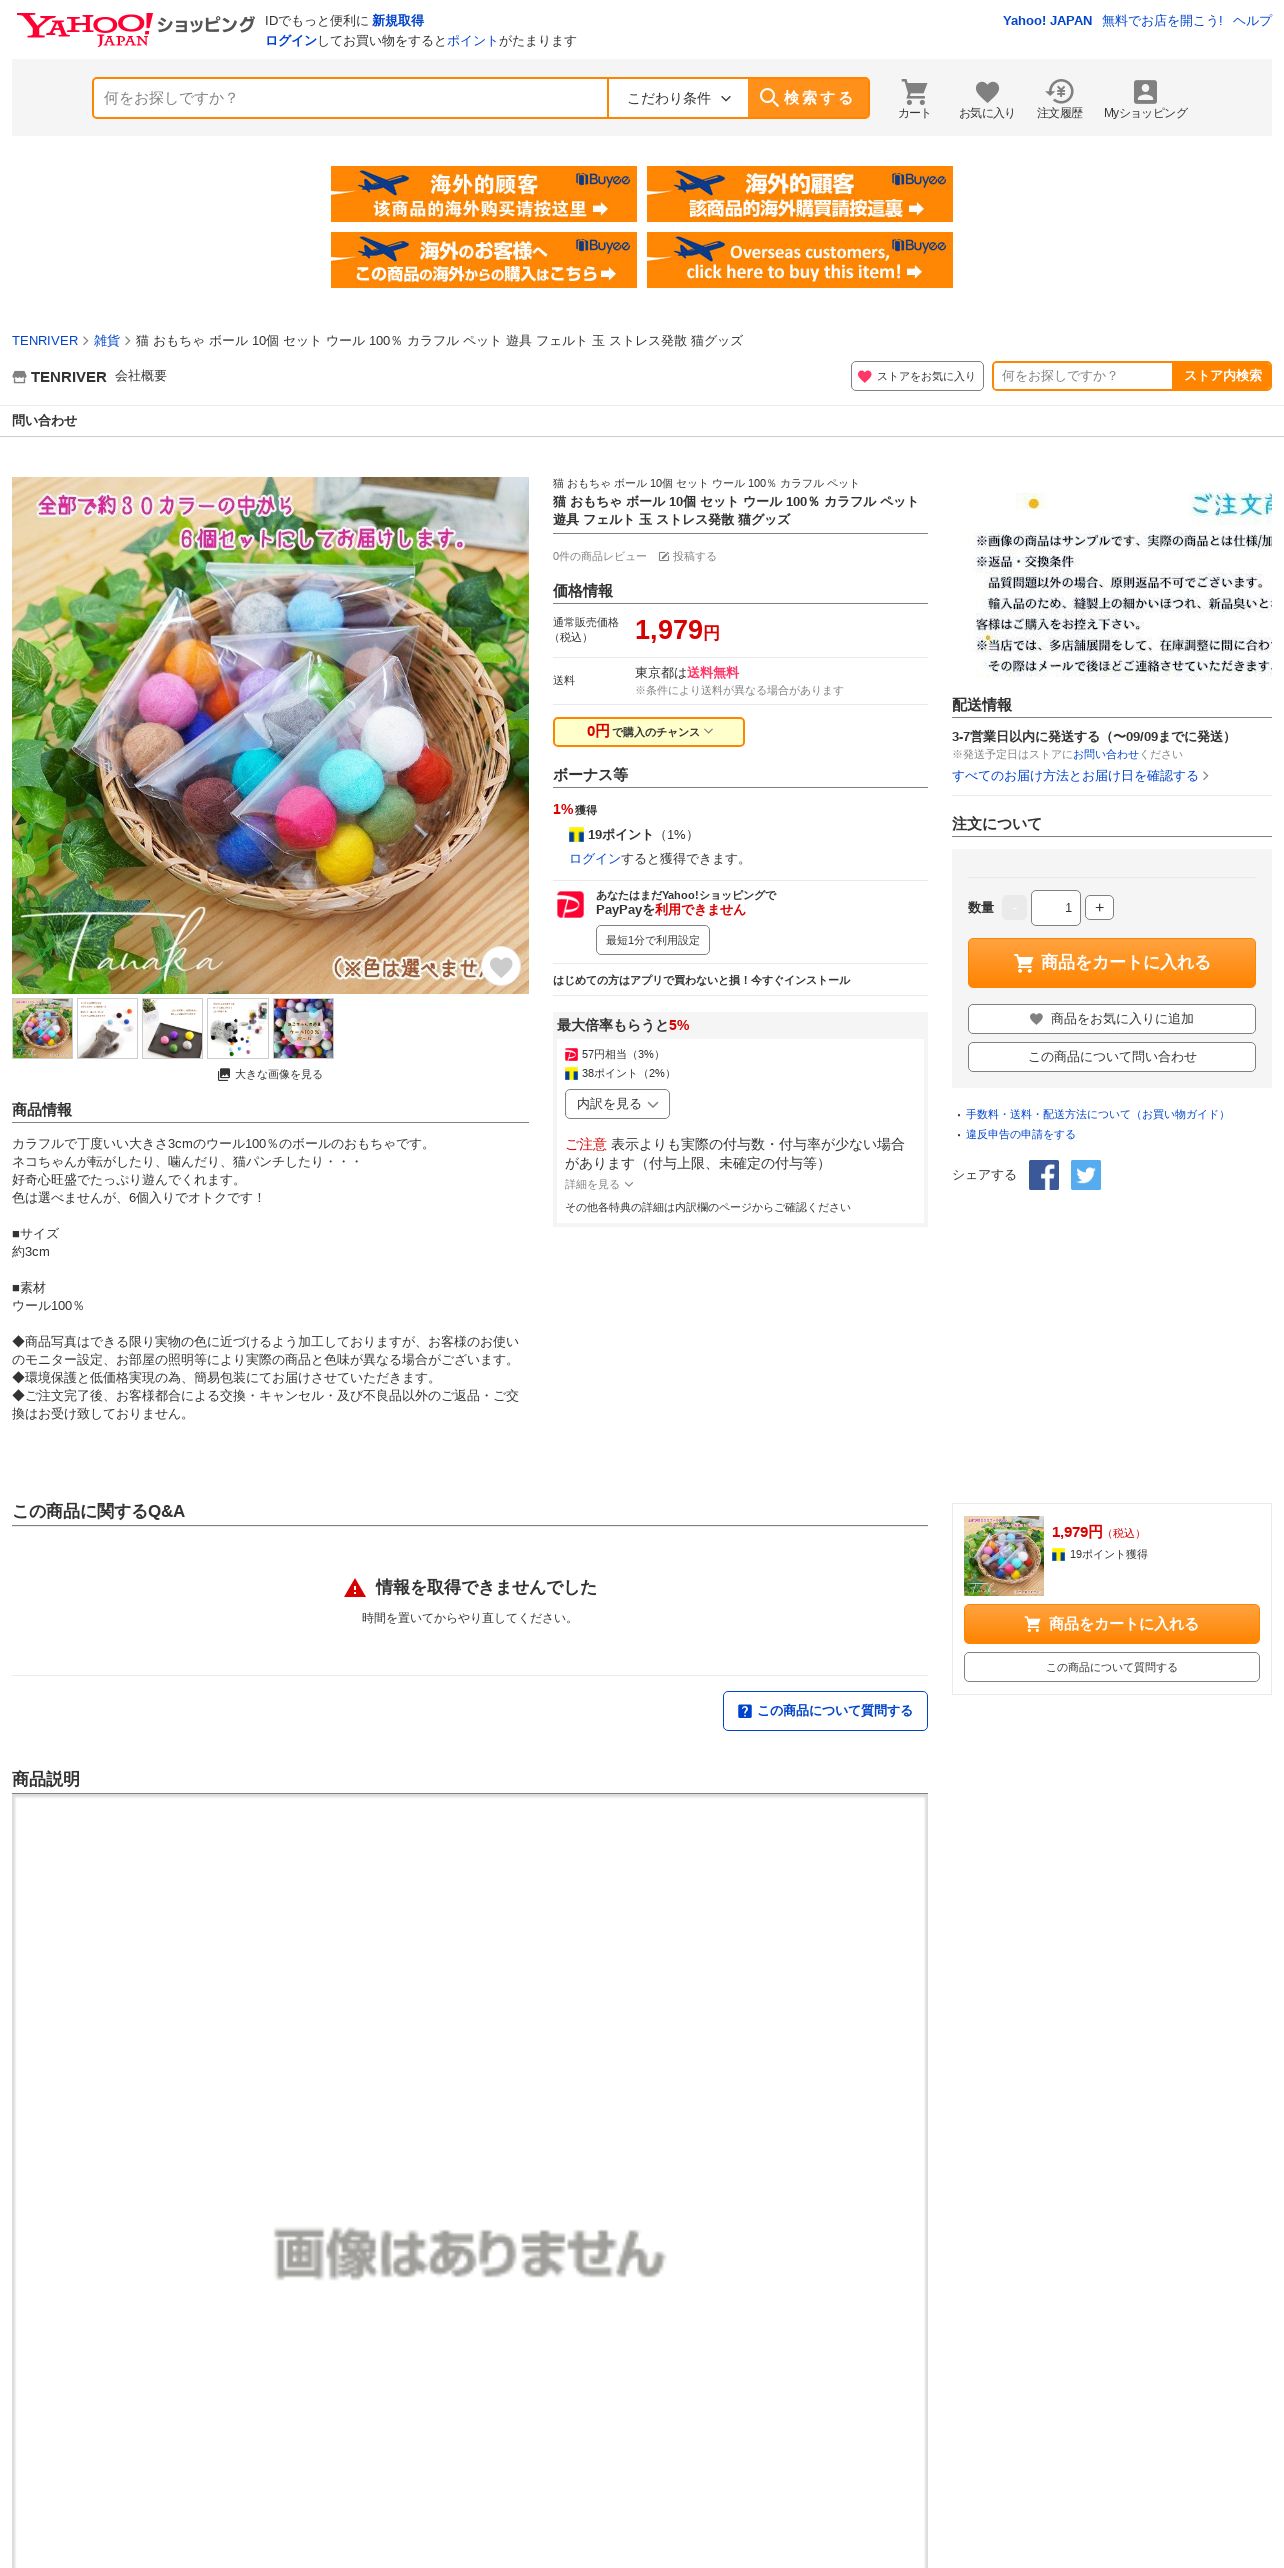Click この商品について質問する blue button
Viewport: 1284px width, 2568px height.
825,1711
